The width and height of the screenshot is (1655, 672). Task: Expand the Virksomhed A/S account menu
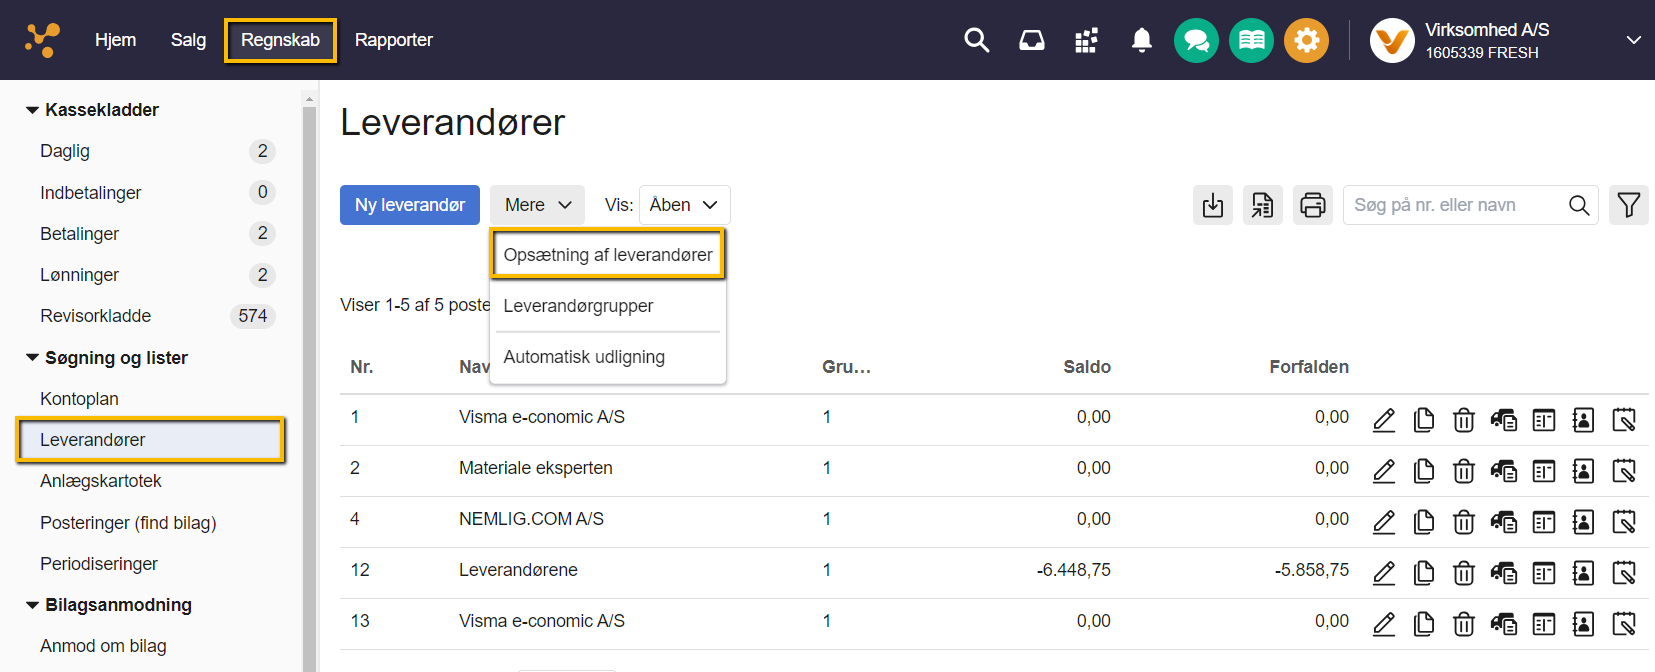[1633, 40]
